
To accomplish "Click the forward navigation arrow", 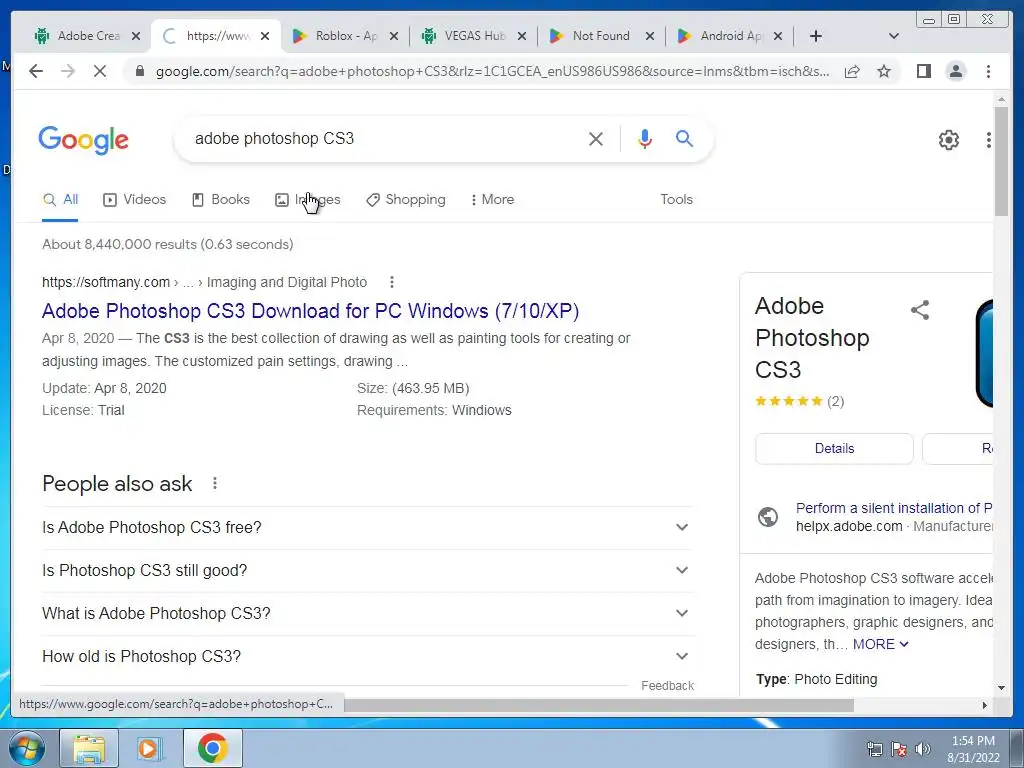I will (x=68, y=71).
